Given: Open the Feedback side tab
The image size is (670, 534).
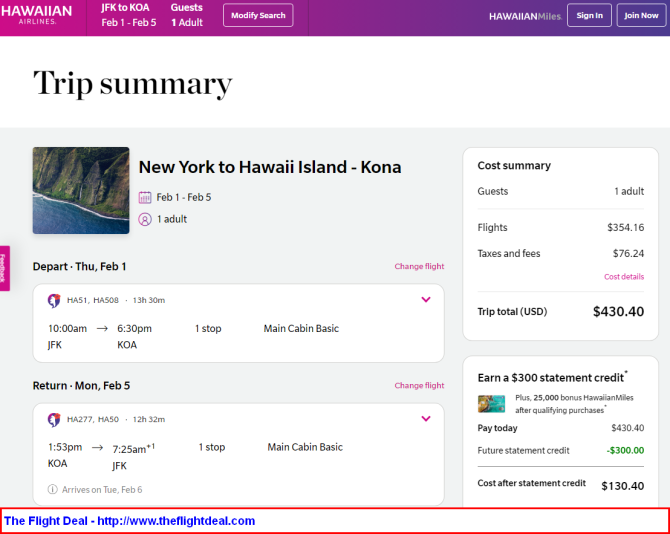Looking at the screenshot, I should [x=4, y=268].
